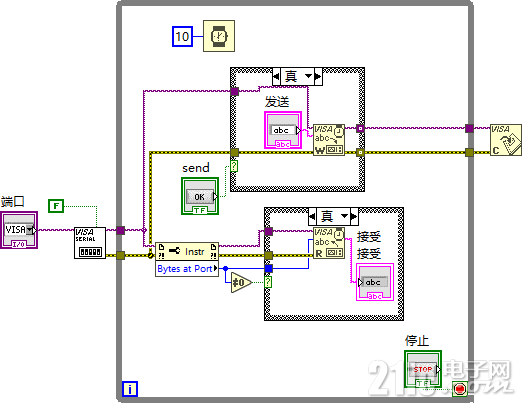This screenshot has height=403, width=522.
Task: Click the loop iteration terminal i
Action: (130, 389)
